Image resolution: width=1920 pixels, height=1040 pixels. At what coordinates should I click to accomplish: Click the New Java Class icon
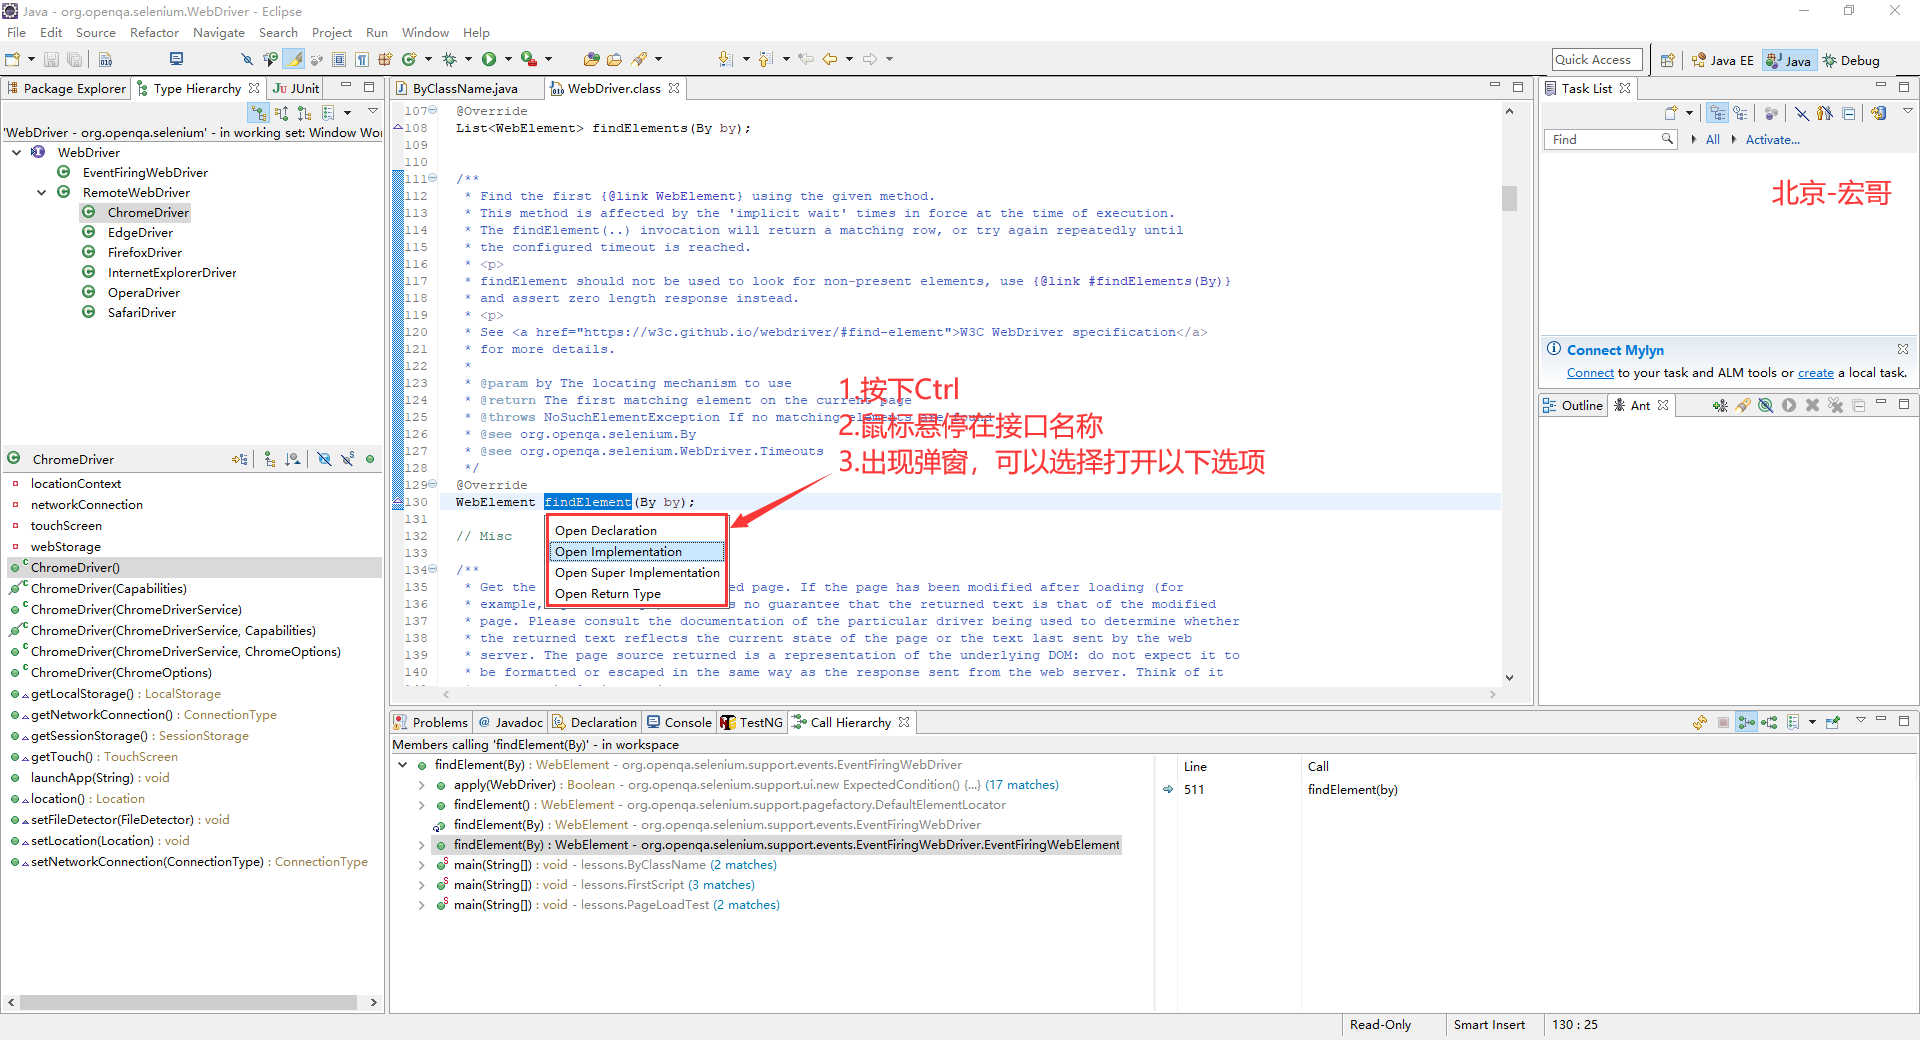coord(409,60)
